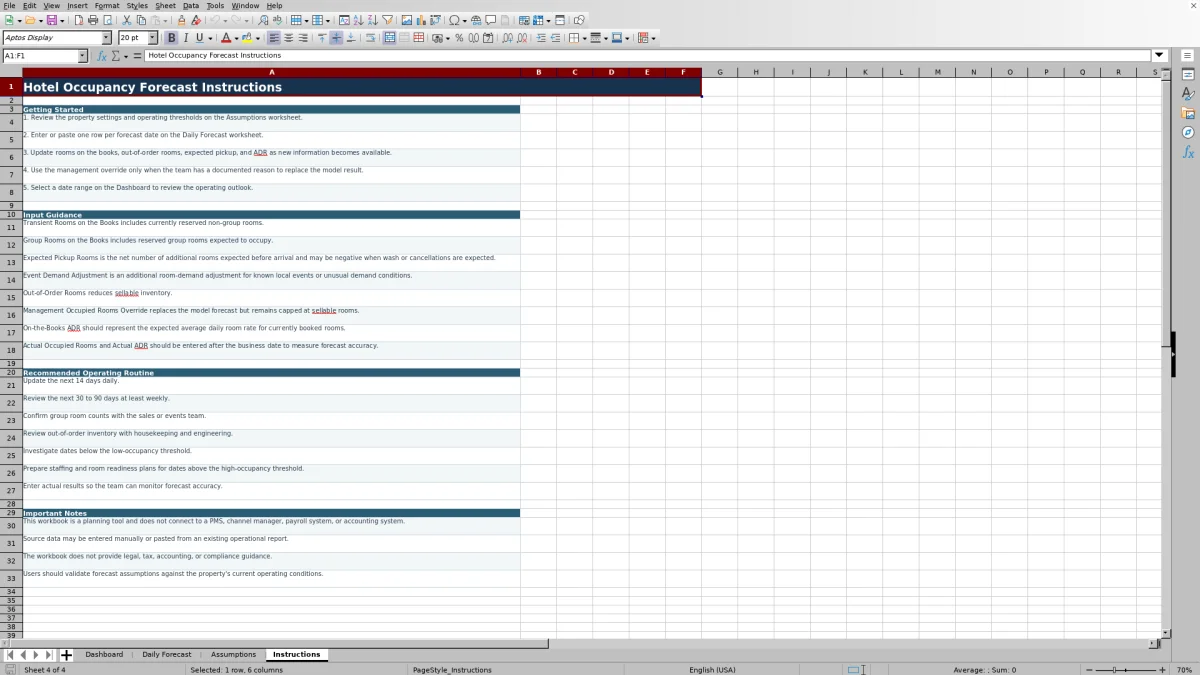
Task: Click Increase Indent icon
Action: pyautogui.click(x=541, y=38)
